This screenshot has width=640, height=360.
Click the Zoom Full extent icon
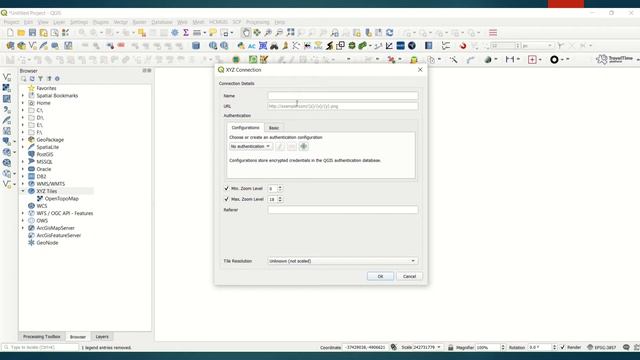[291, 33]
